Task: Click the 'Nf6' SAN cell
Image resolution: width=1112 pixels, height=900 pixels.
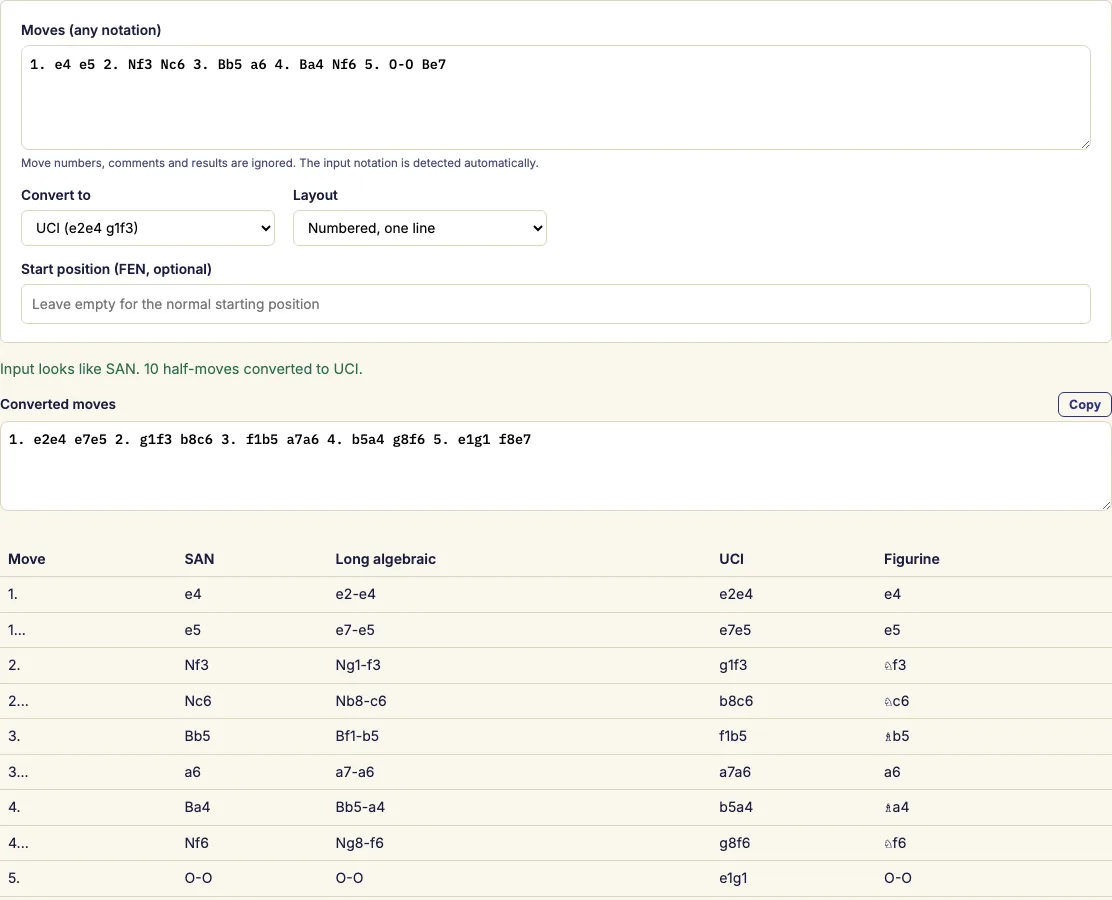Action: click(x=196, y=843)
